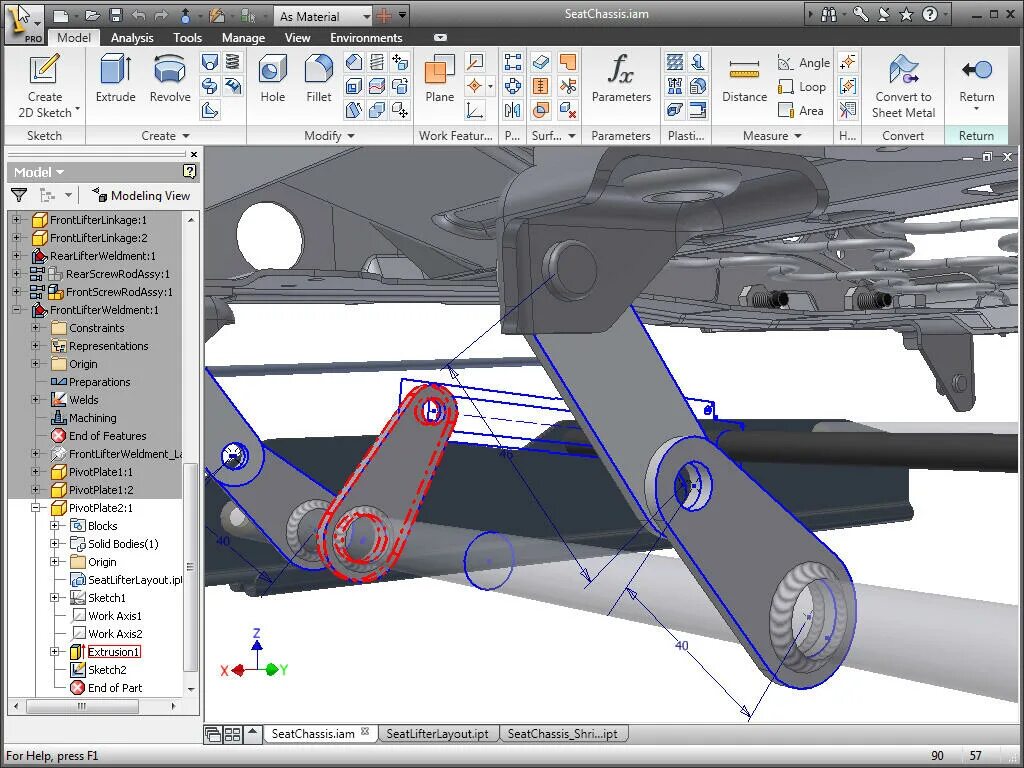The height and width of the screenshot is (768, 1024).
Task: Click the Plane work feature tool
Action: [x=440, y=78]
